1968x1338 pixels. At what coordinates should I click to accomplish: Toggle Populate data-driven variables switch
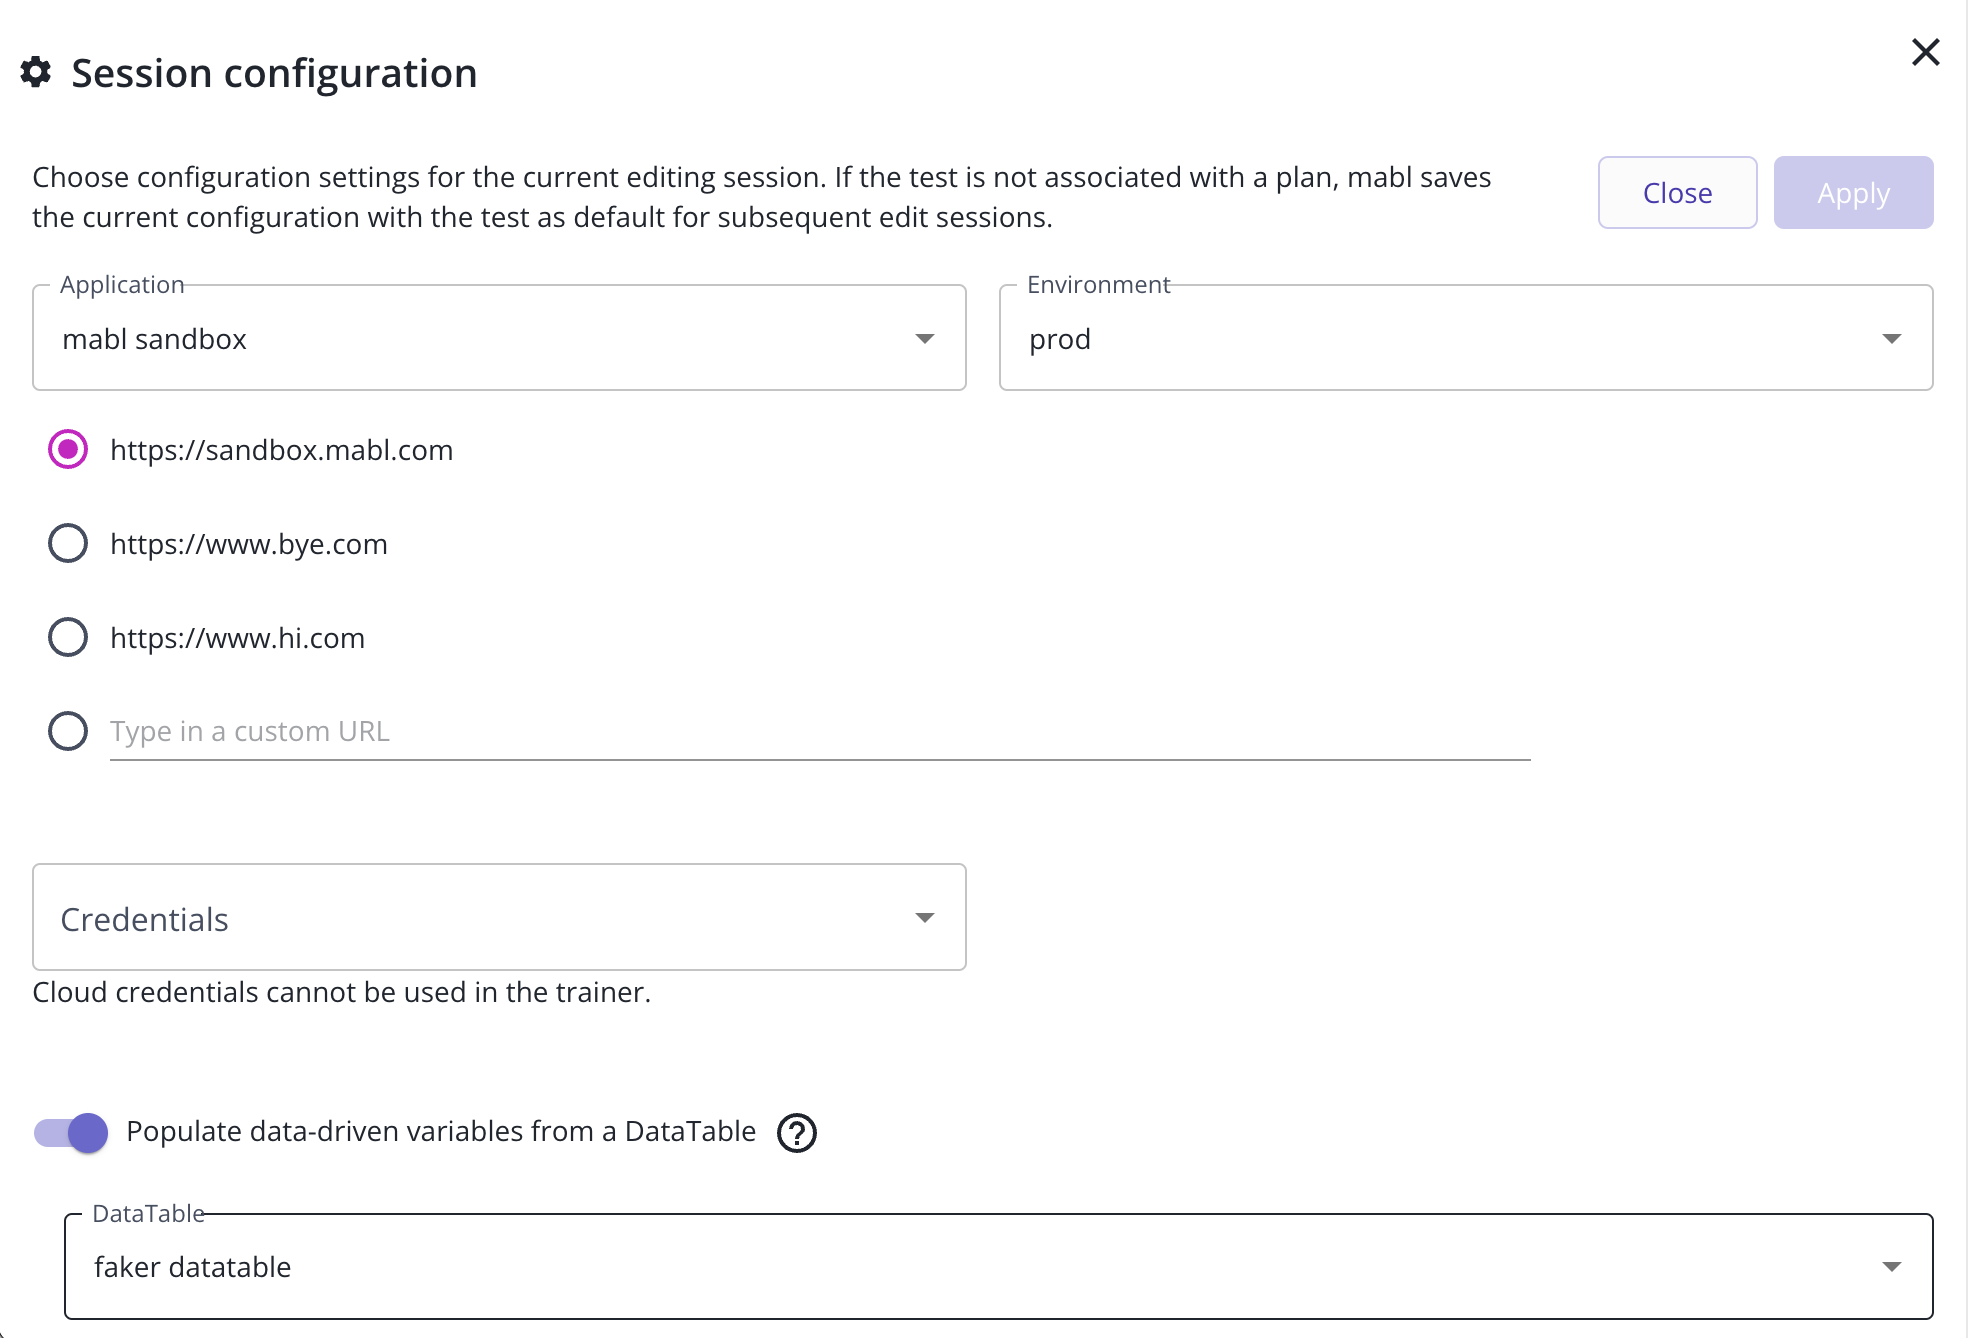pyautogui.click(x=71, y=1133)
